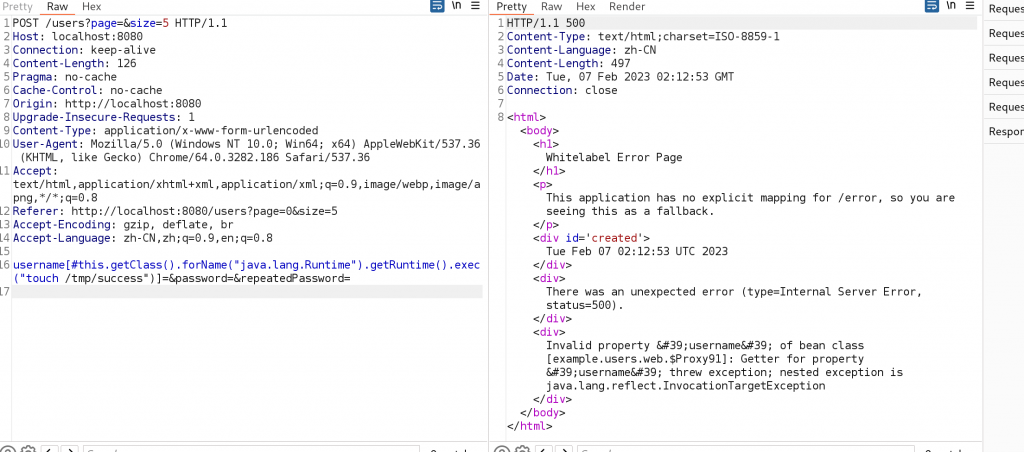The width and height of the screenshot is (1024, 452).
Task: Click Tue Feb 07 02:12:53 UTC 2023 text
Action: [x=637, y=251]
